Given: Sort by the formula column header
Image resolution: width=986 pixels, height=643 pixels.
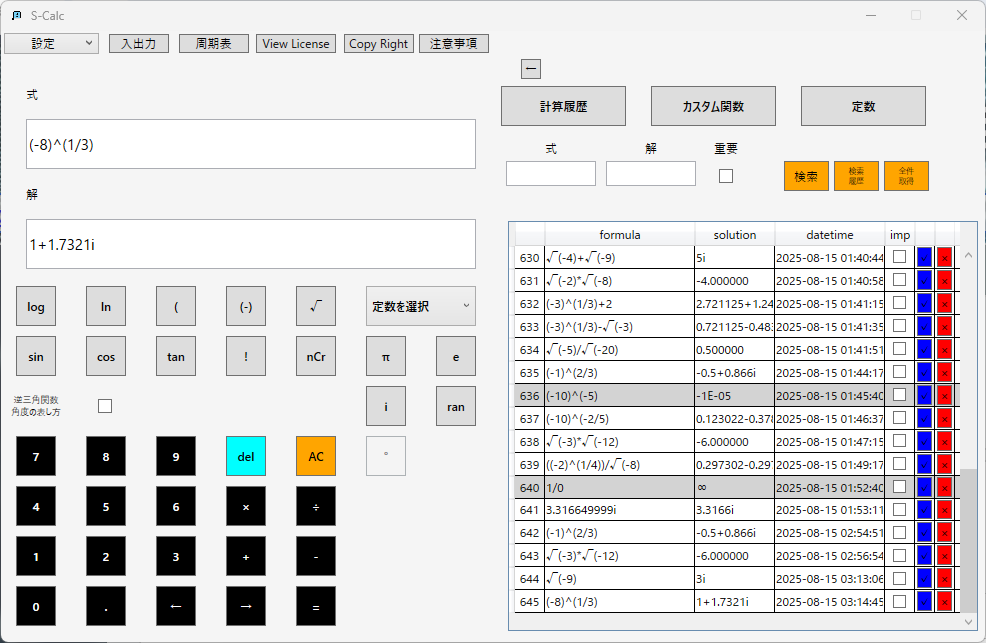Looking at the screenshot, I should tap(619, 234).
